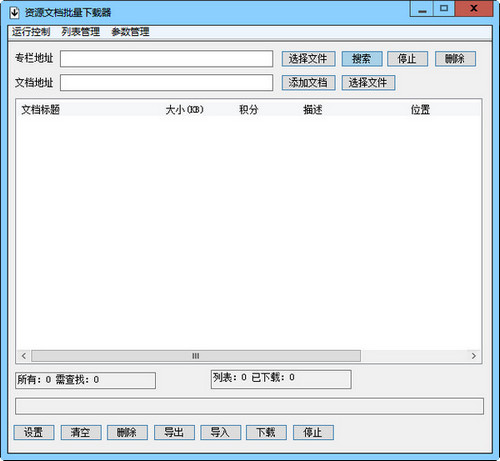Click 选择文件 button beside 添加文档
Viewport: 500px width, 461px height.
[368, 83]
